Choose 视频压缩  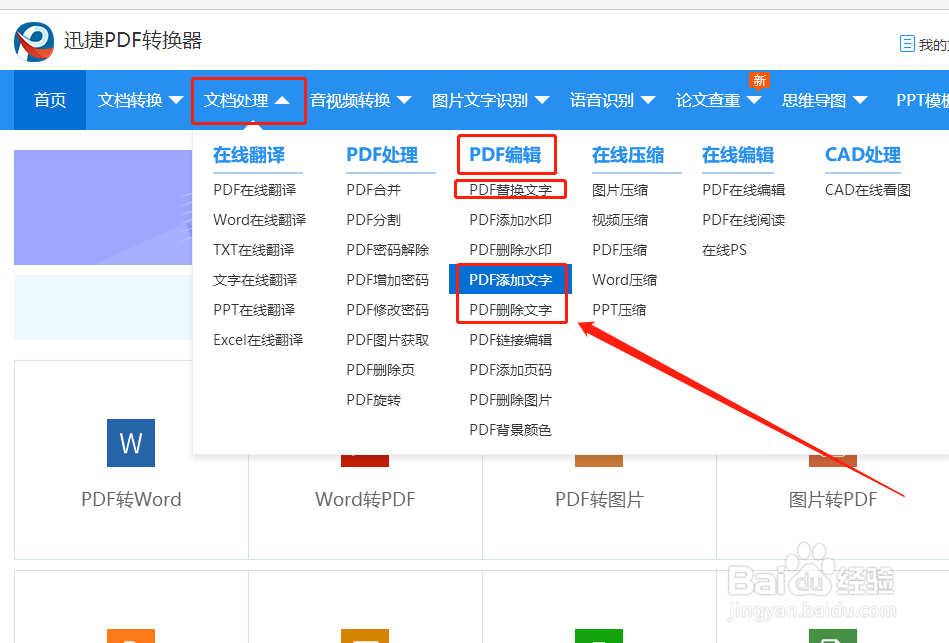point(620,220)
